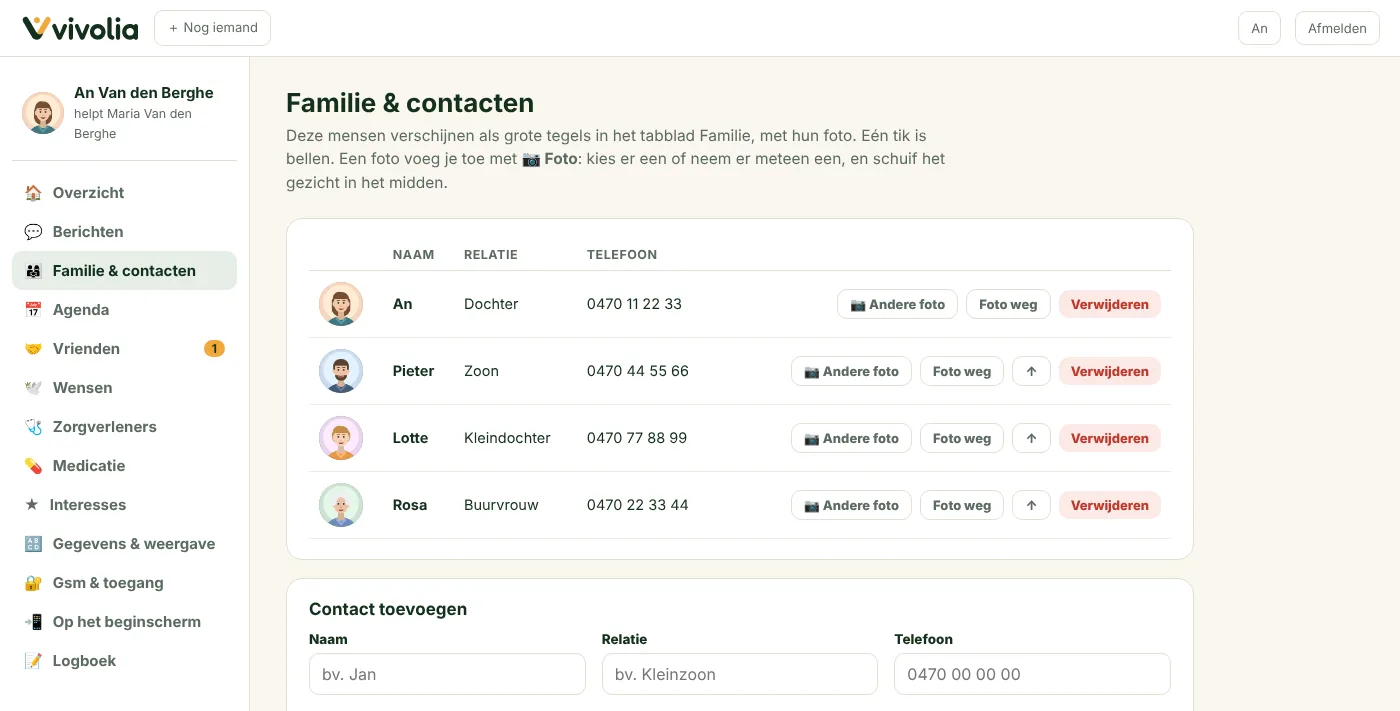Screen dimensions: 1400x711
Task: Click the Nog iemand button
Action: coord(212,28)
